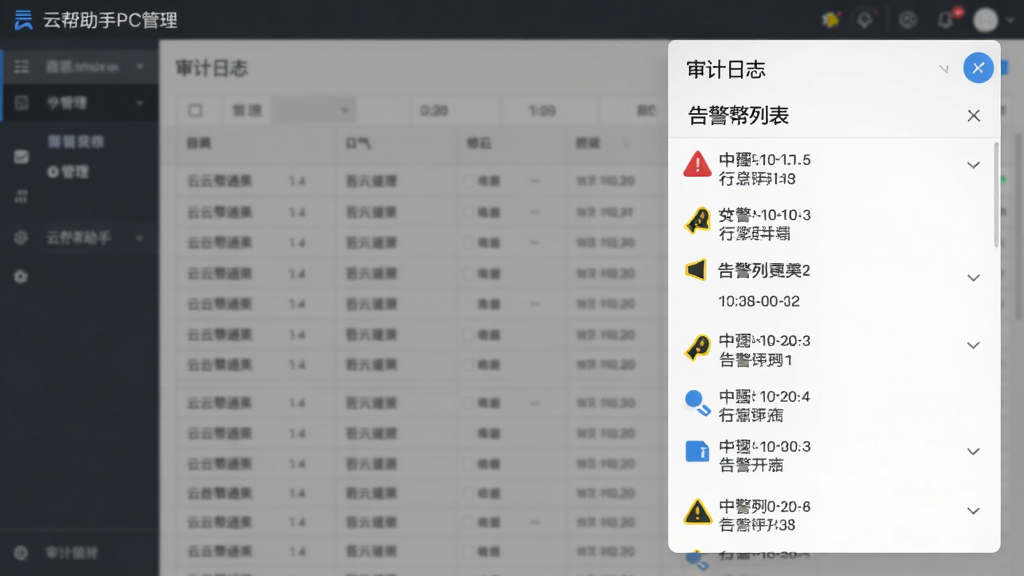The height and width of the screenshot is (576, 1024).
Task: Click the user avatar in top bar
Action: pyautogui.click(x=985, y=20)
